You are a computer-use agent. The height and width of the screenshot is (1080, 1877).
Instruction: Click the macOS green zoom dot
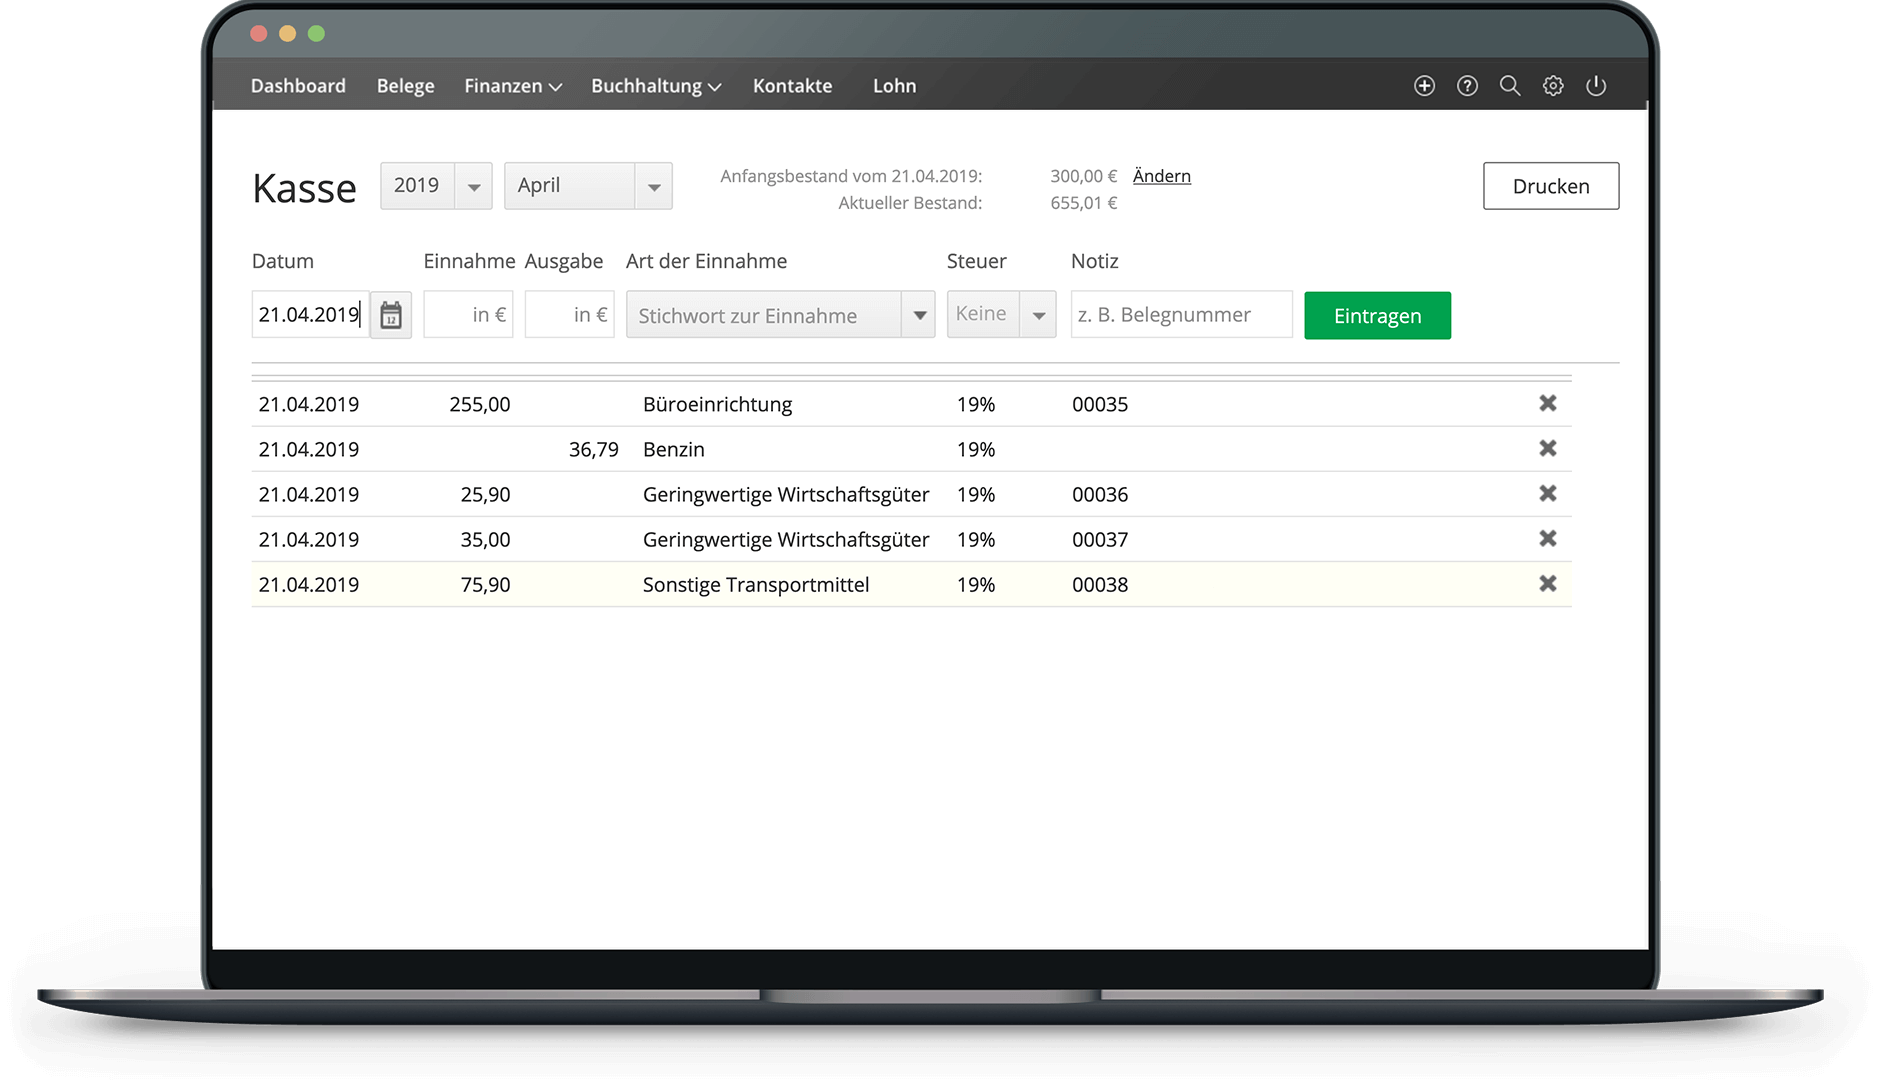pos(317,34)
